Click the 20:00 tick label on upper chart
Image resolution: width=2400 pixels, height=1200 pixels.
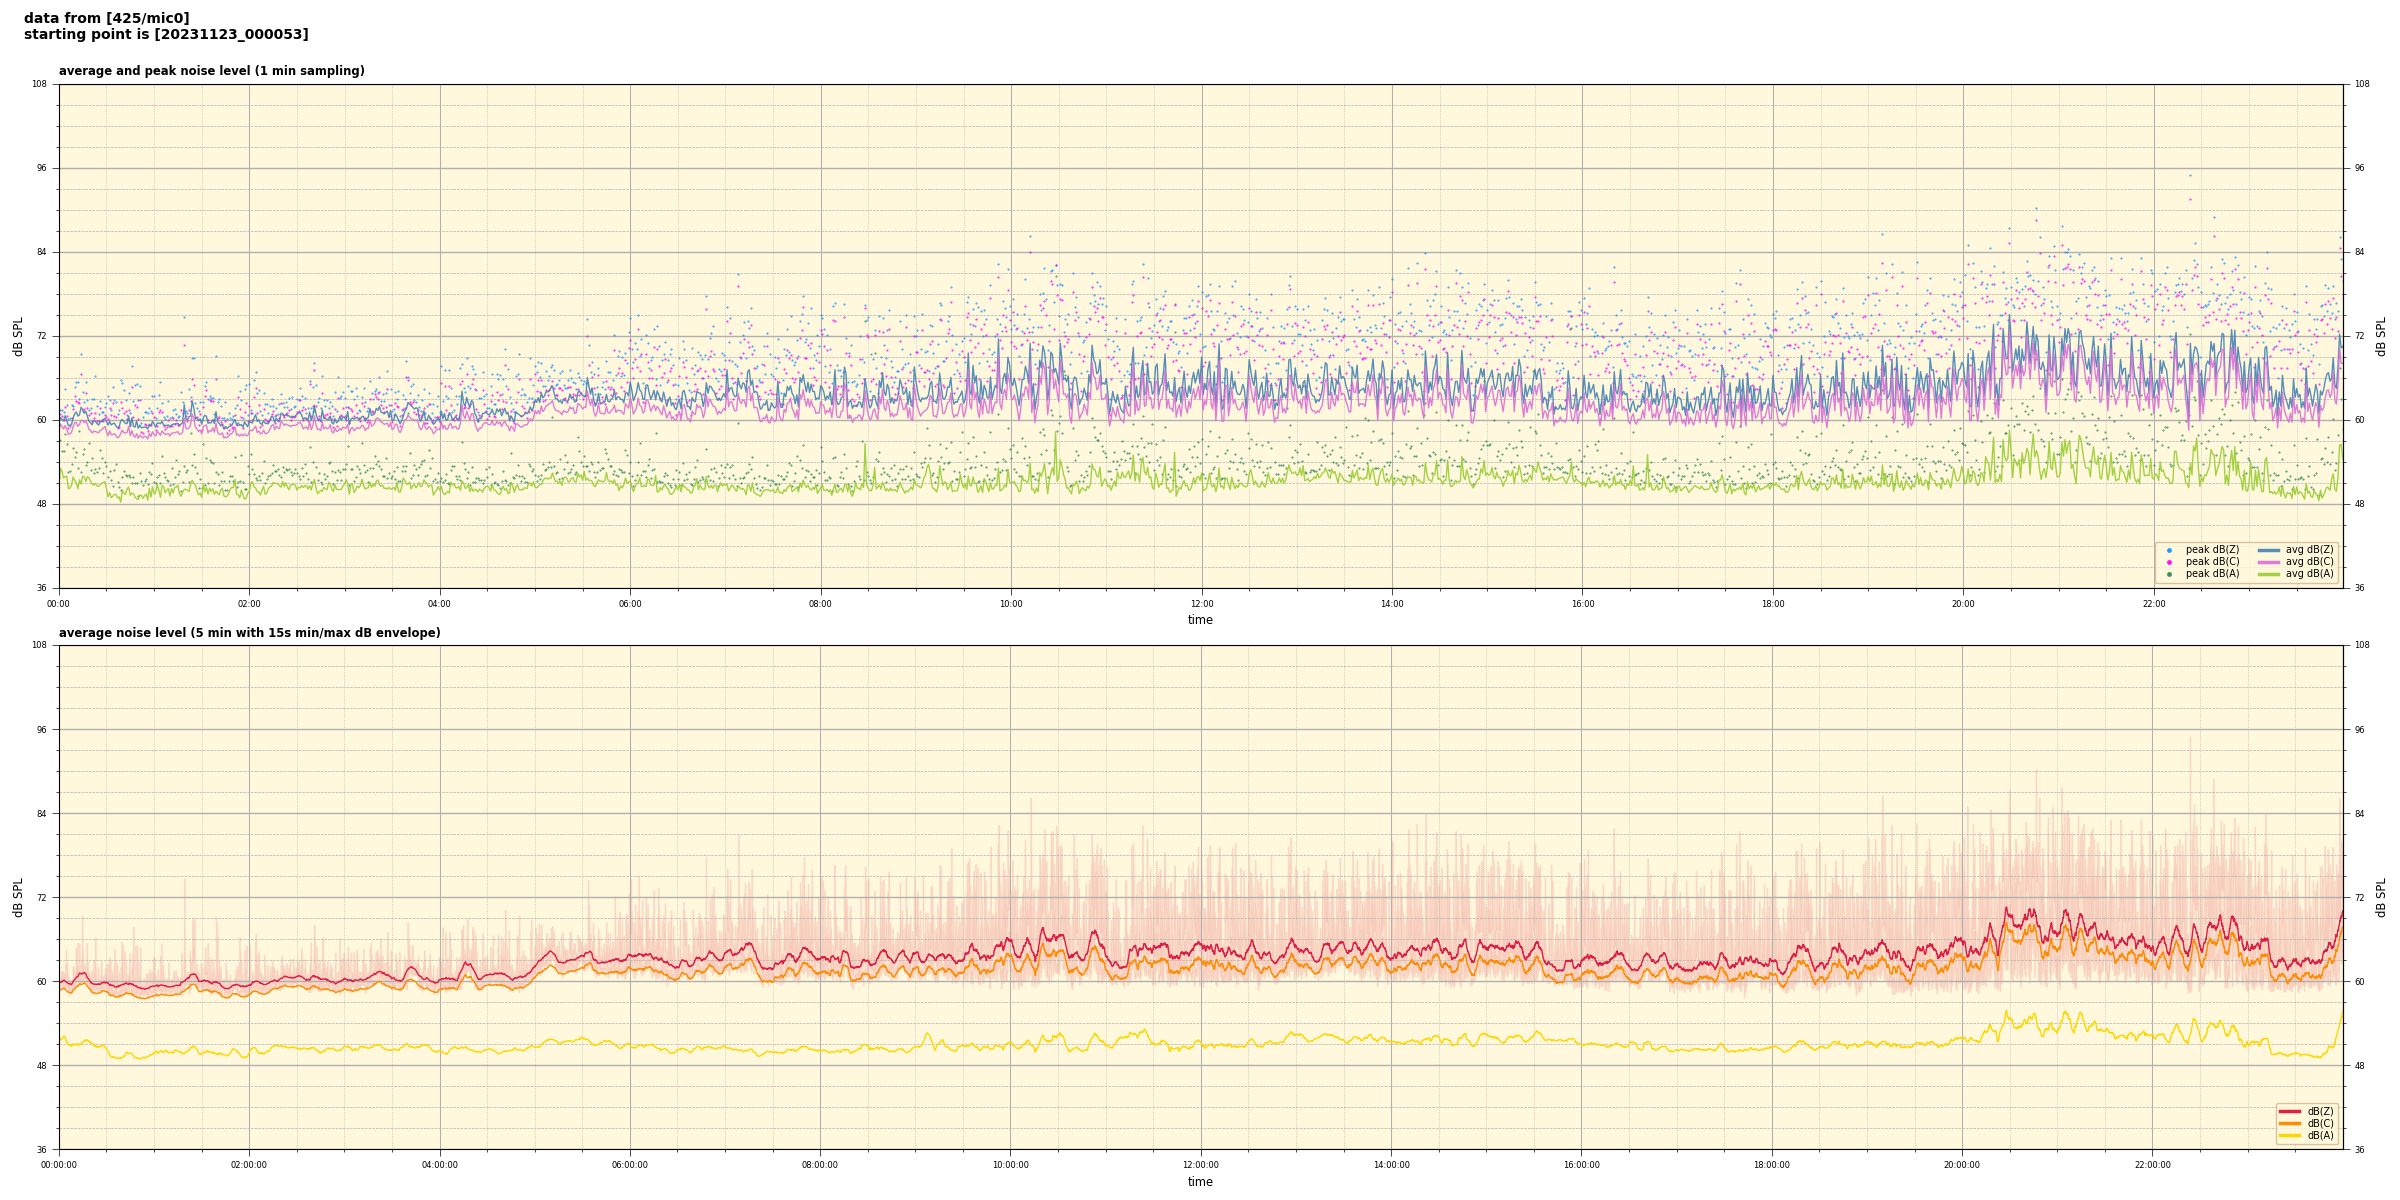[x=1963, y=604]
